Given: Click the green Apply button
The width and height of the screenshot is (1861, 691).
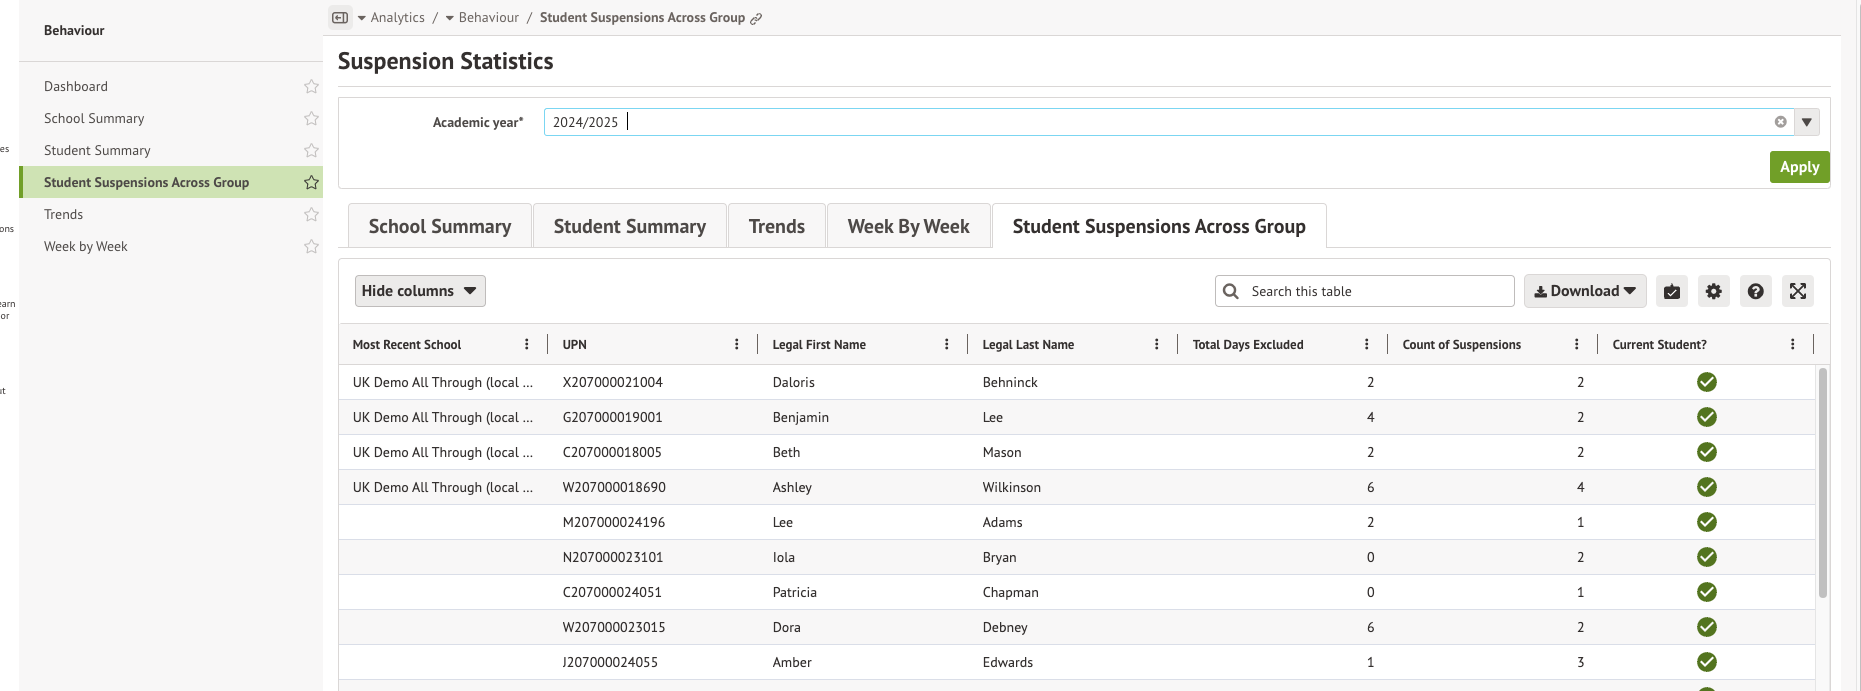Looking at the screenshot, I should pyautogui.click(x=1798, y=167).
